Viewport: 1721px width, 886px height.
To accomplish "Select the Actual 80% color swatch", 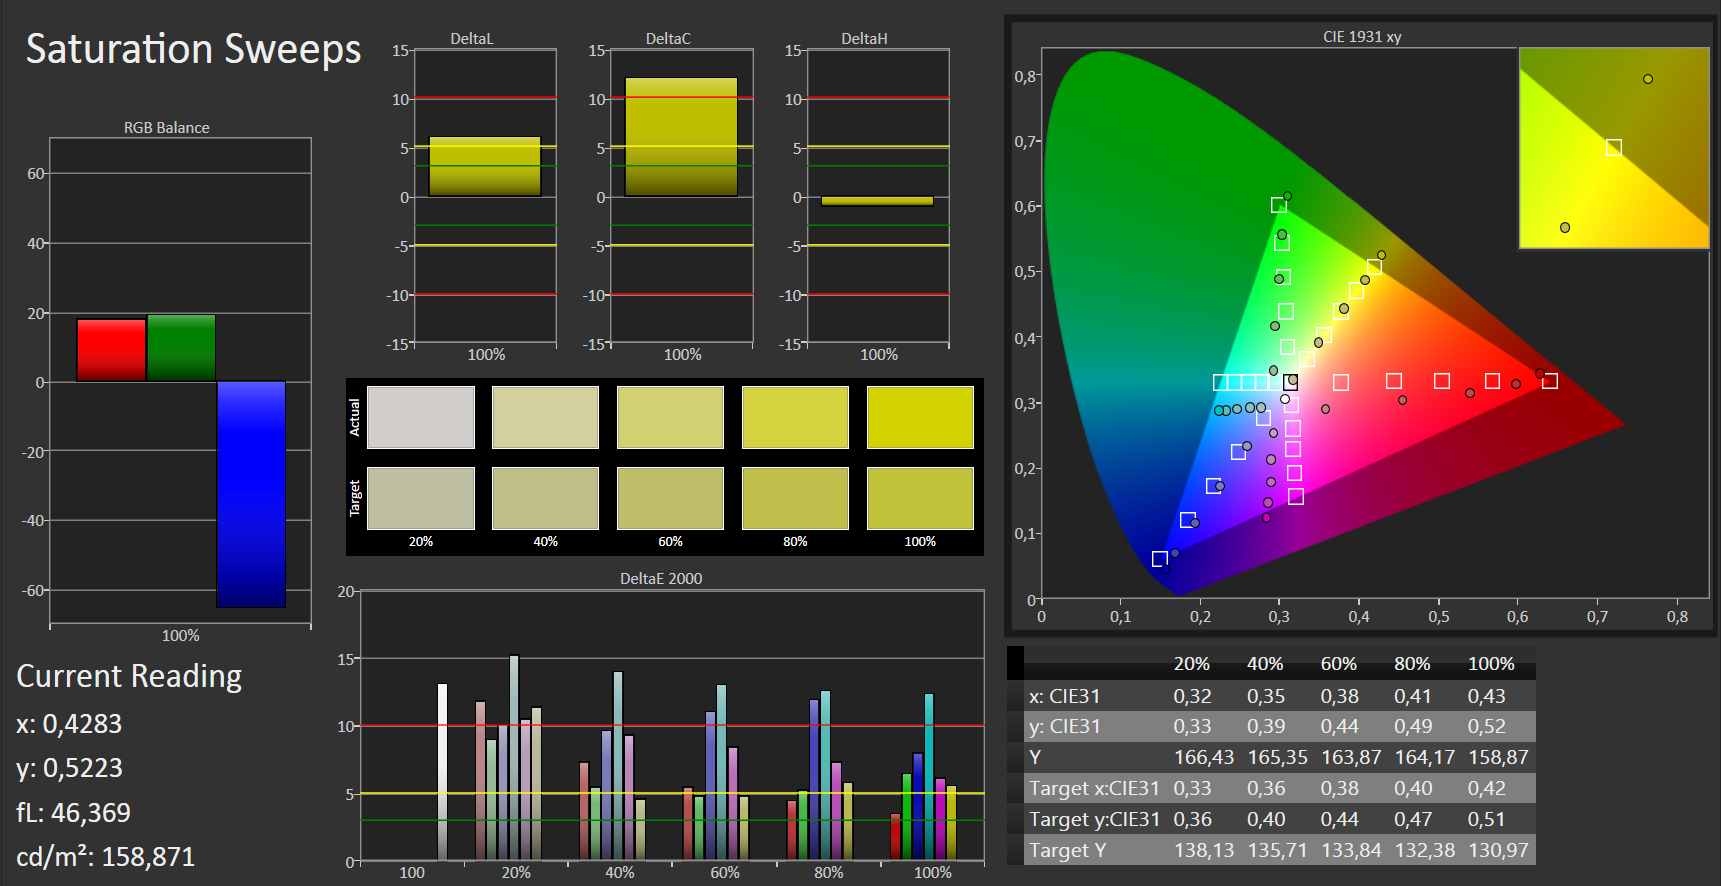I will (x=795, y=417).
